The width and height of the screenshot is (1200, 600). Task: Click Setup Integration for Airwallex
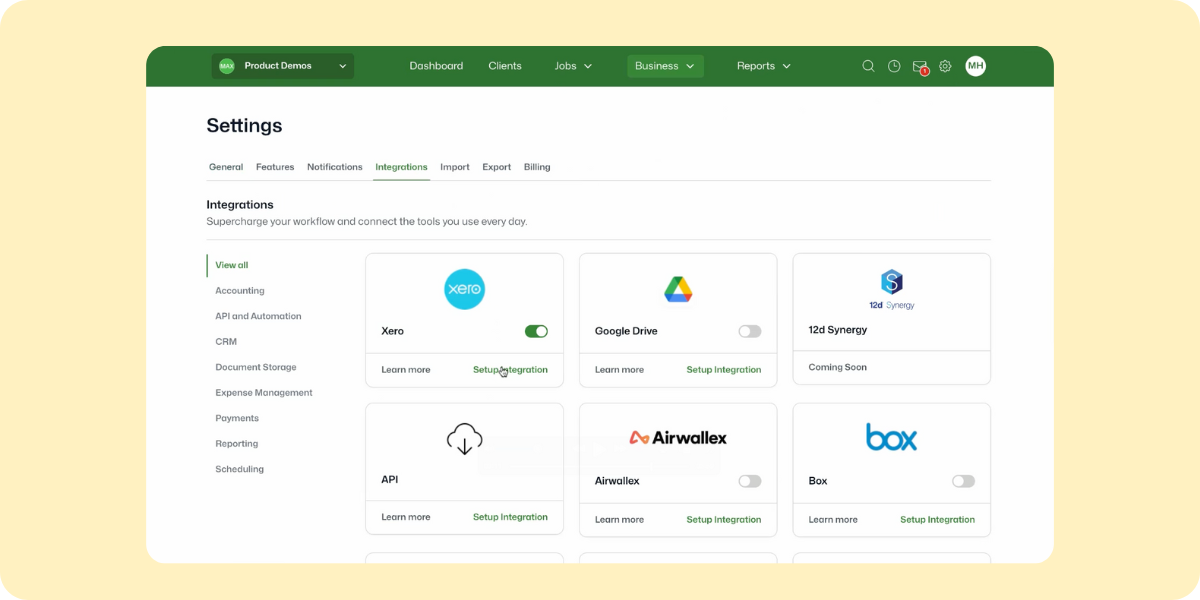(x=724, y=520)
